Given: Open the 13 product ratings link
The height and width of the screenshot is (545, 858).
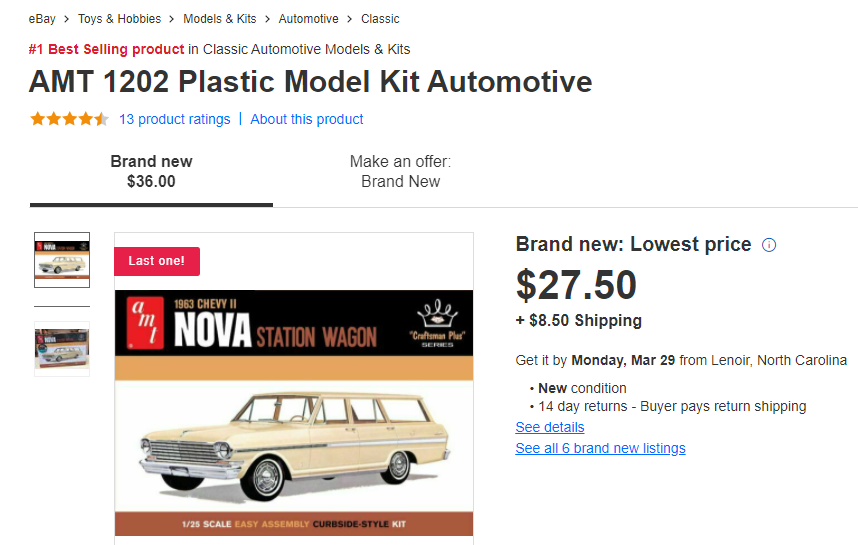Looking at the screenshot, I should 175,119.
